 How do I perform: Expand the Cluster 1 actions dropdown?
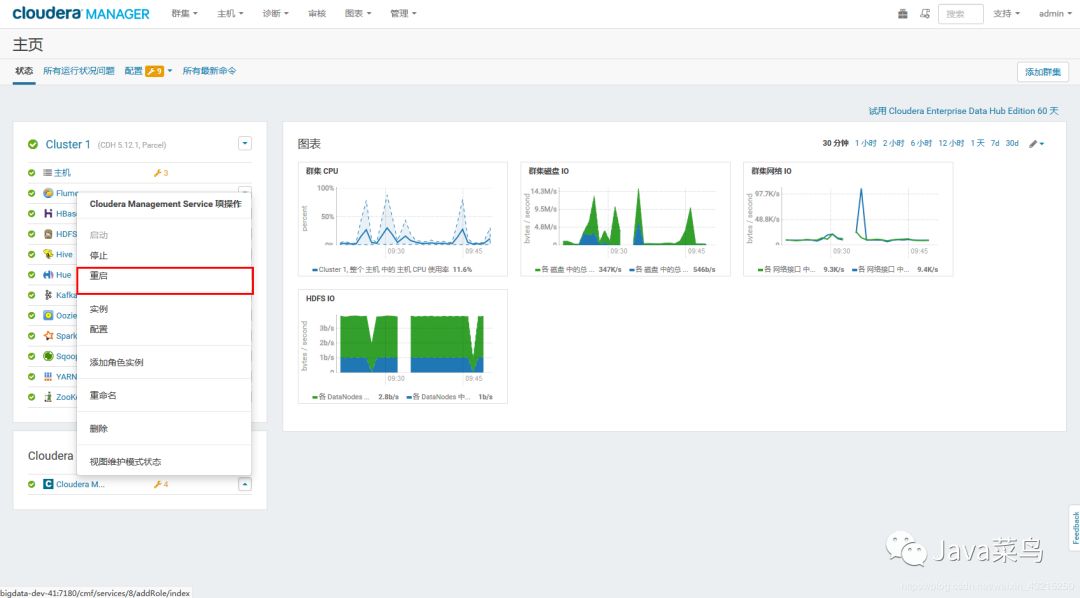coord(245,143)
